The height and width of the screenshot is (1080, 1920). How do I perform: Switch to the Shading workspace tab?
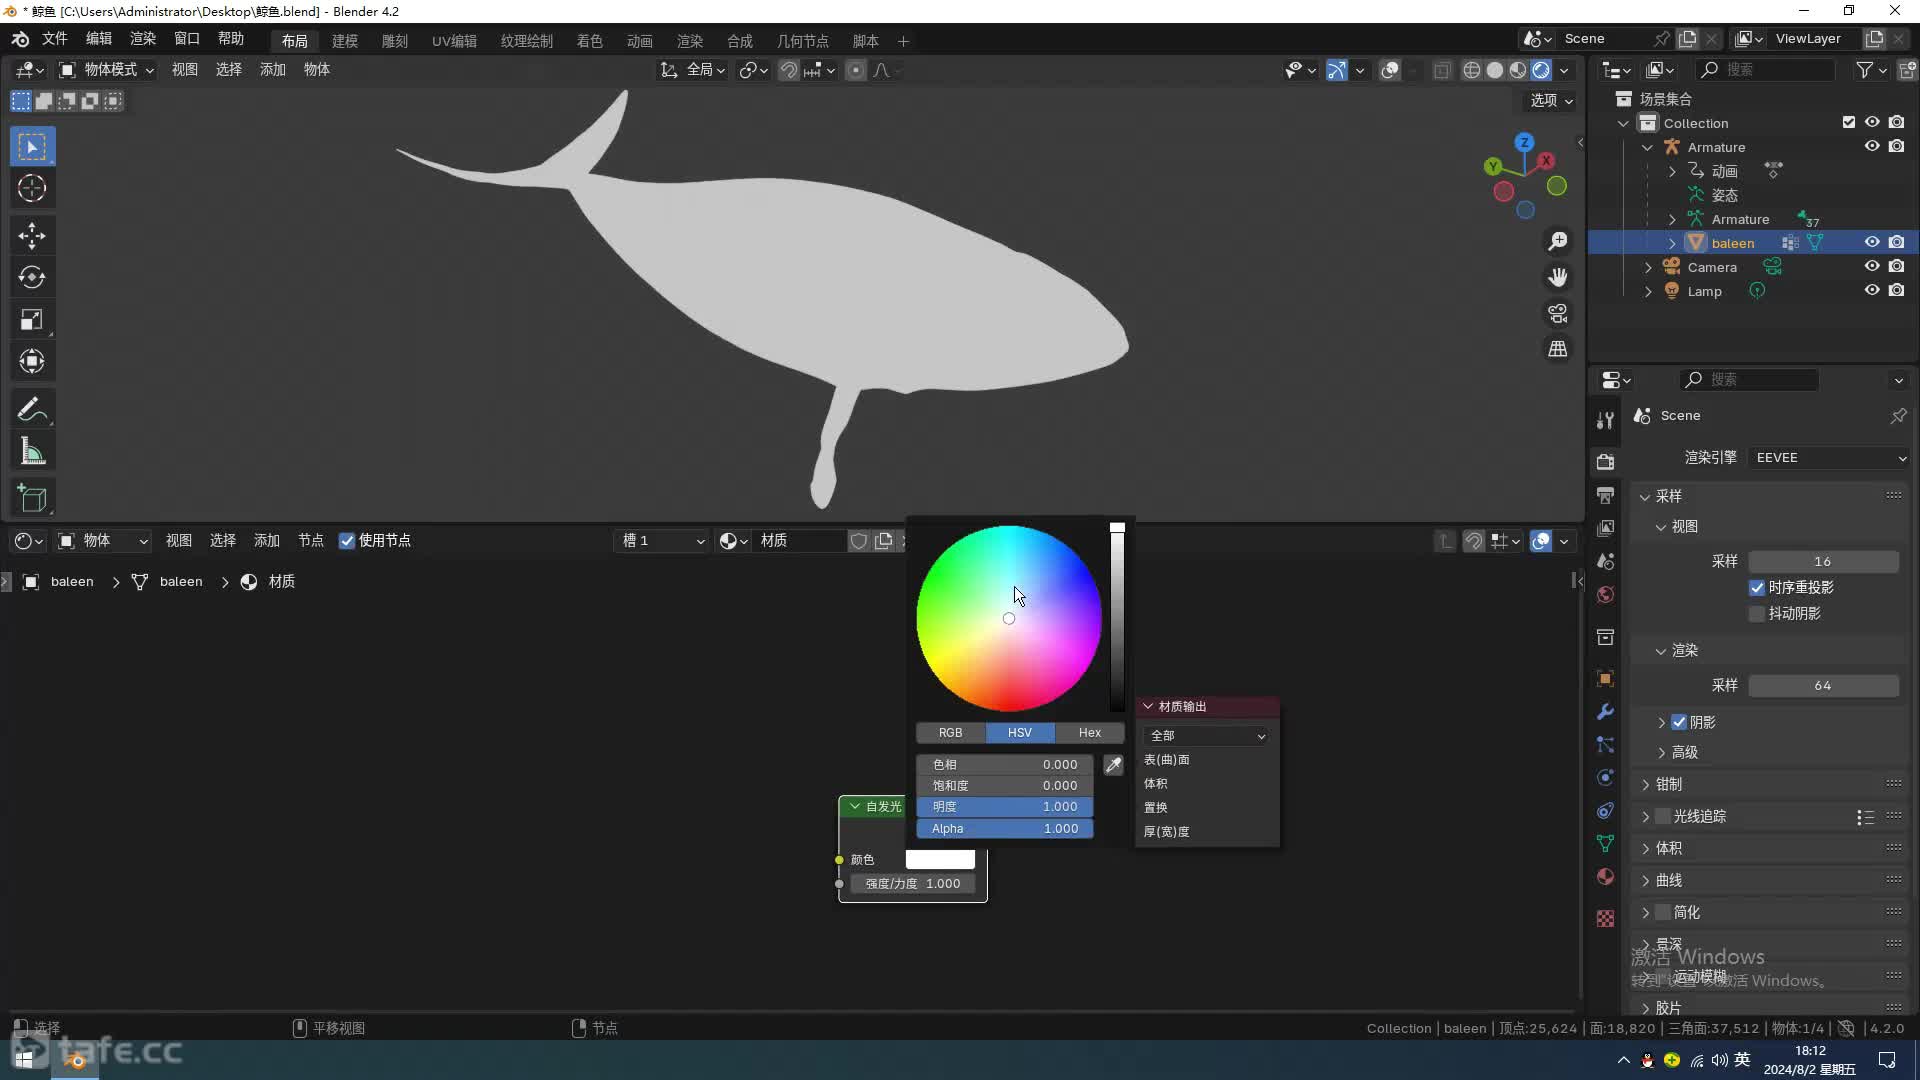[590, 41]
